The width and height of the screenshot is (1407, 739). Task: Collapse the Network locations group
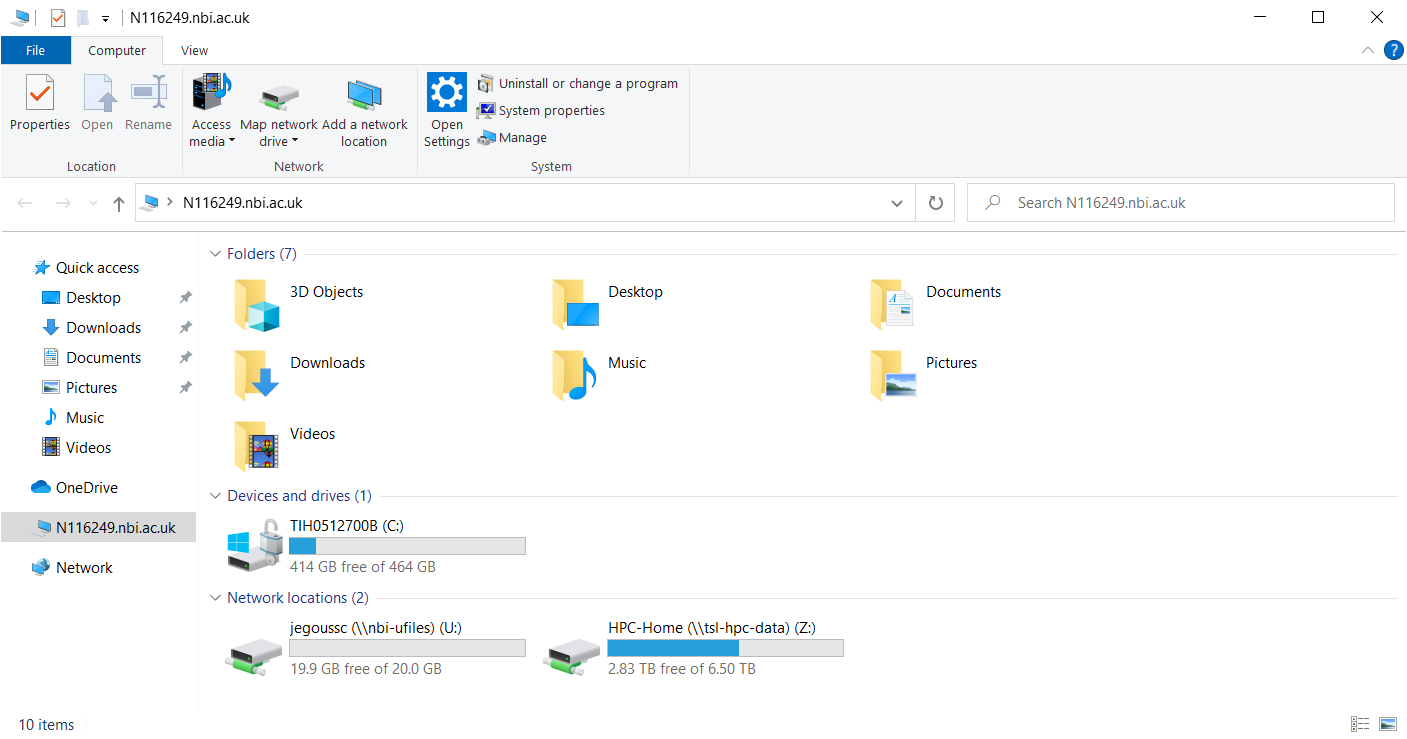tap(215, 598)
